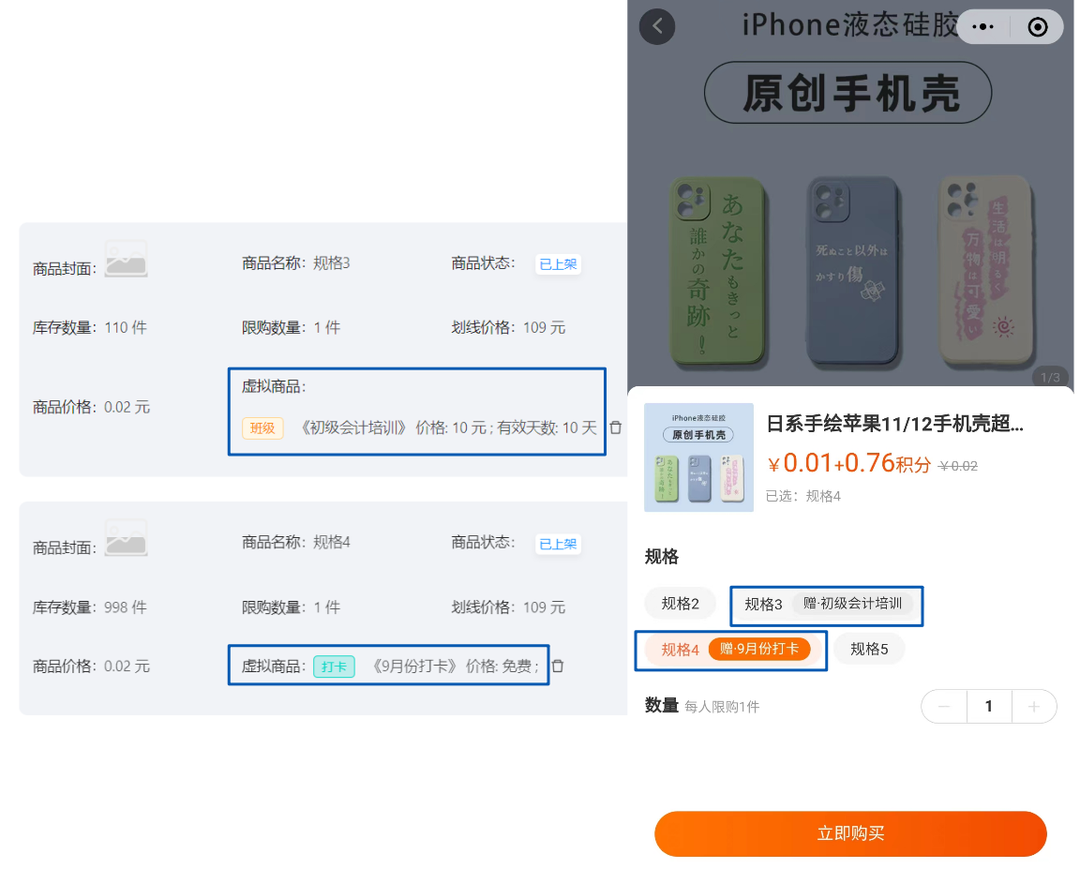Click the quantity number input field
The width and height of the screenshot is (1080, 869).
989,706
